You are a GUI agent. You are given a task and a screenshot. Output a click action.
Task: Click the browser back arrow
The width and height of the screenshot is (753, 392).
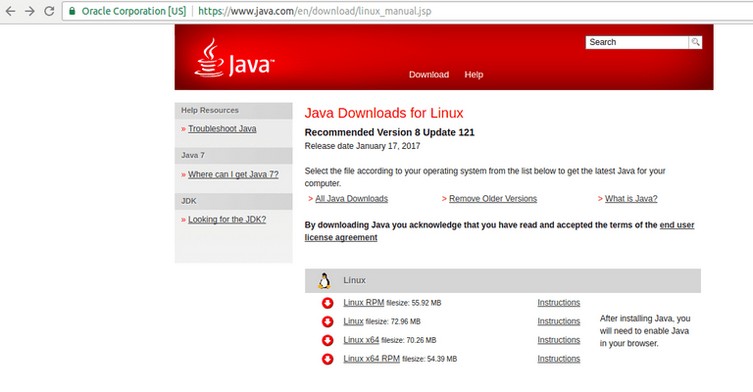pyautogui.click(x=10, y=11)
